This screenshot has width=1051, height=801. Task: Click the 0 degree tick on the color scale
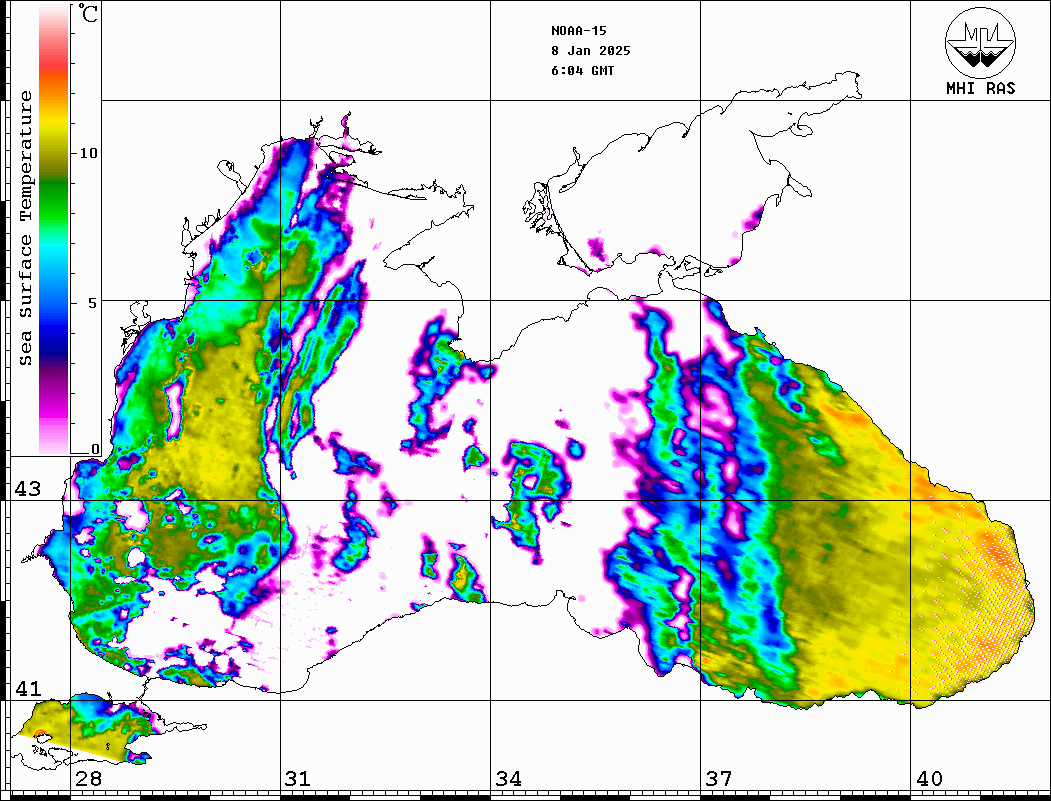[x=95, y=449]
